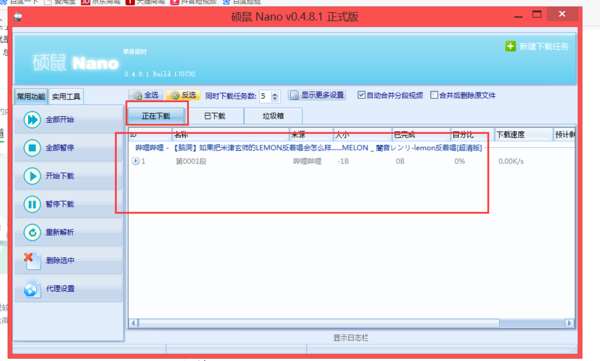Increase simultaneous download count stepper
Viewport: 600px width, 361px height.
[x=275, y=93]
